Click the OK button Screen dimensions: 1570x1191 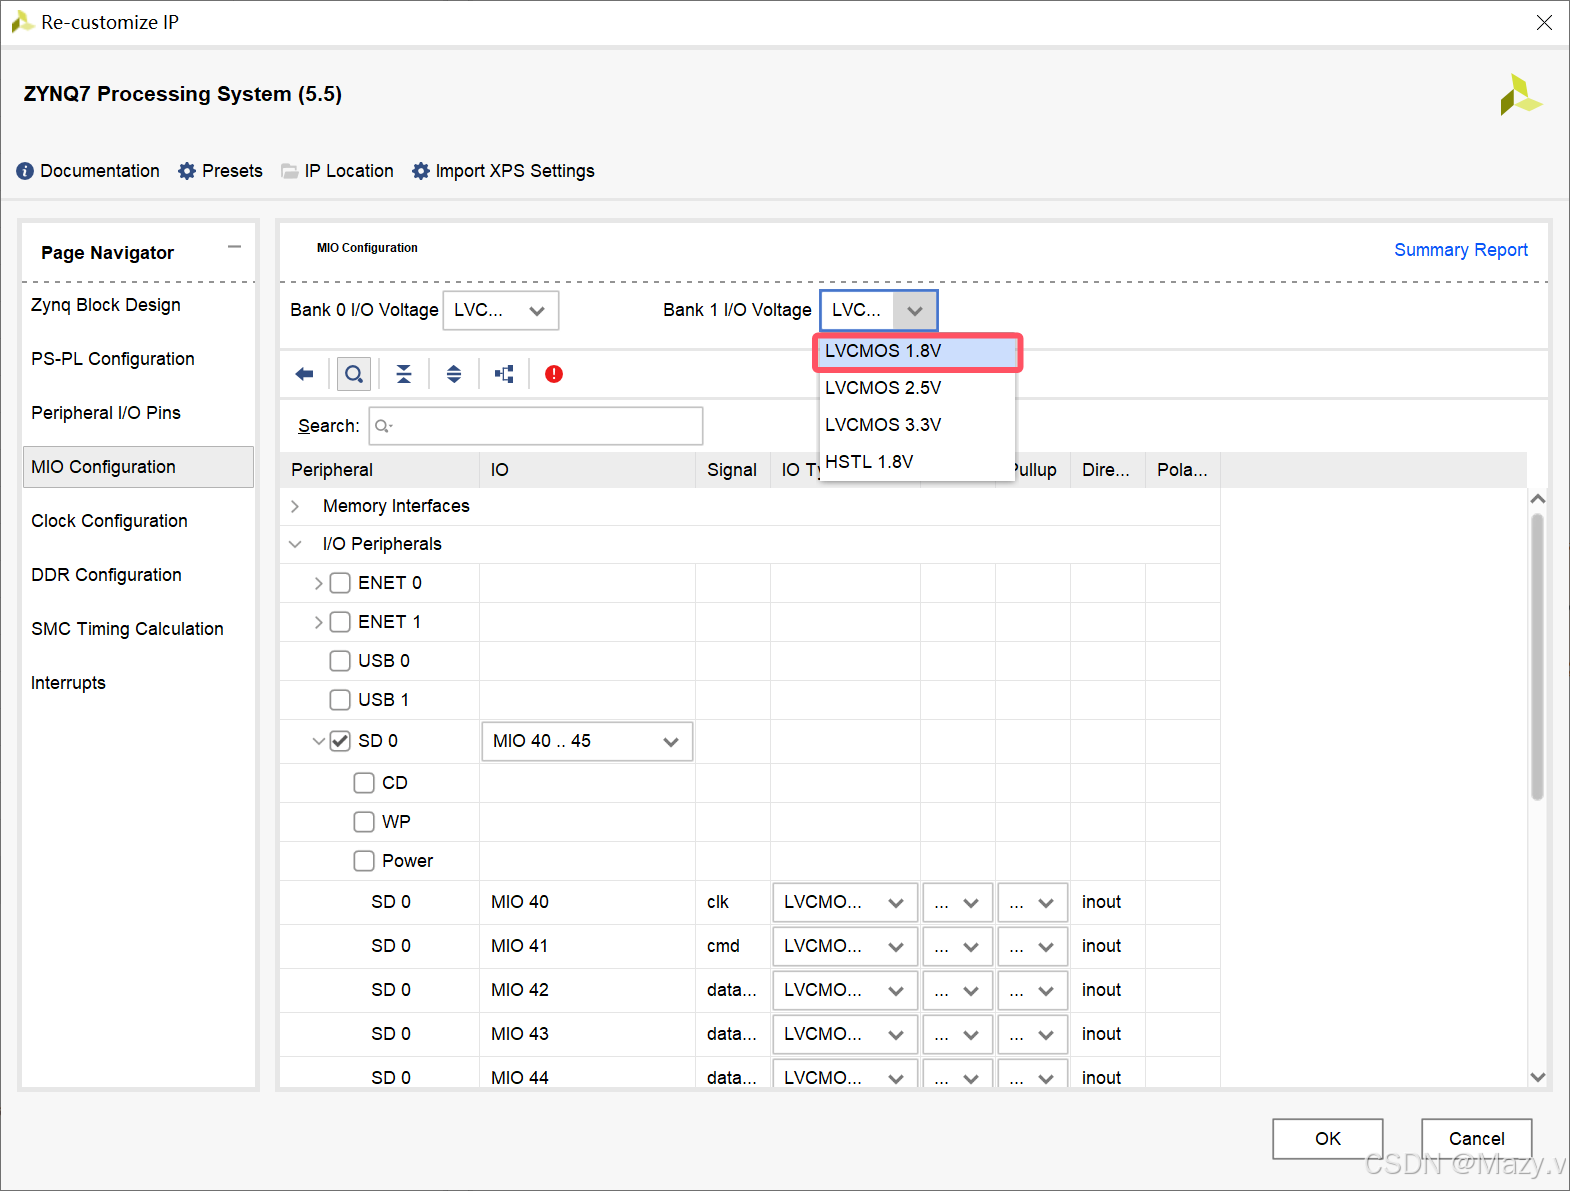1327,1139
